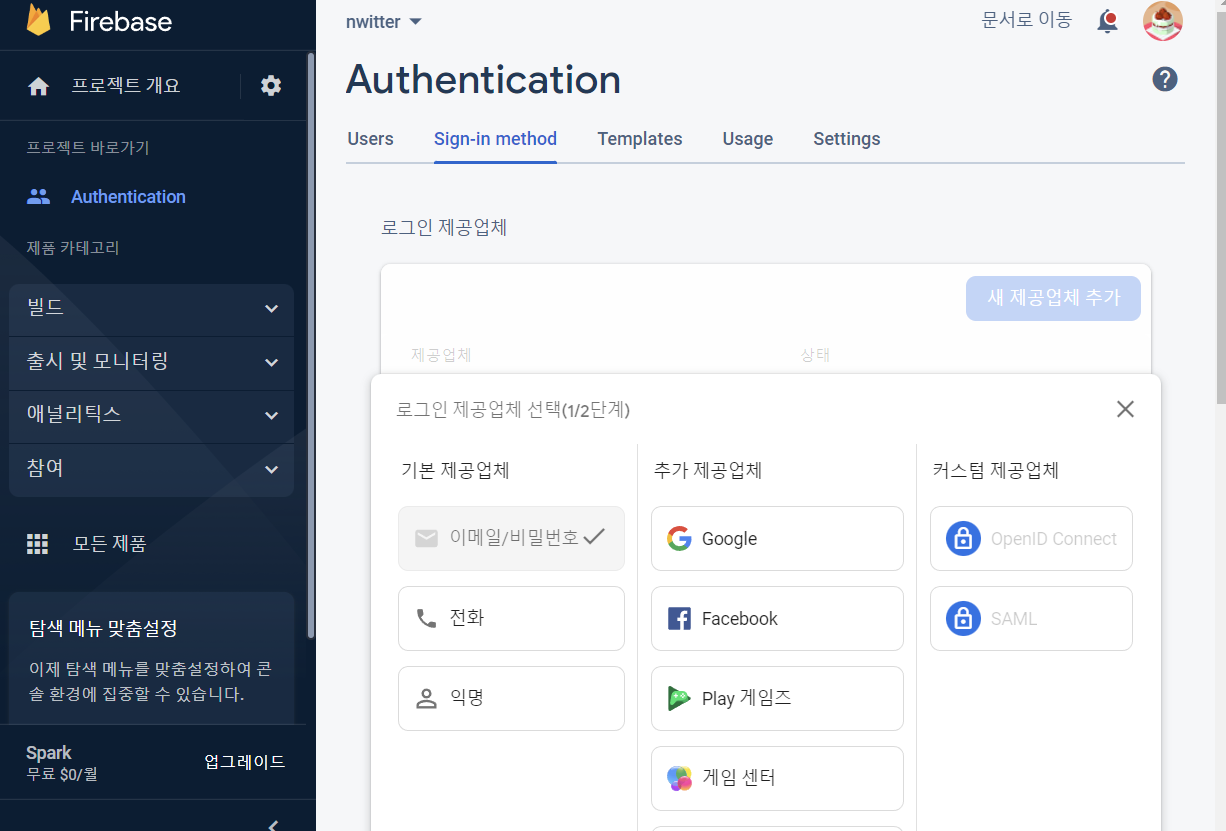Click the Firebase flame logo
The image size is (1226, 831).
click(38, 20)
